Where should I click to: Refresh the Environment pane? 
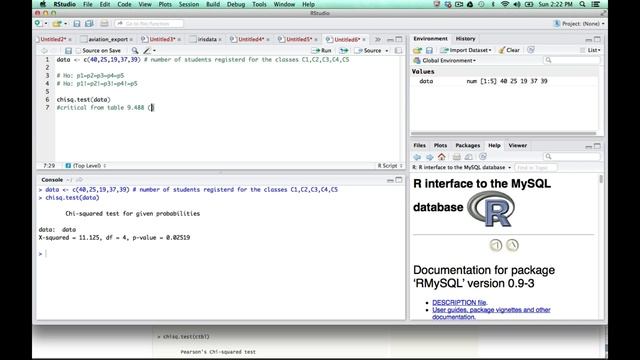(531, 50)
